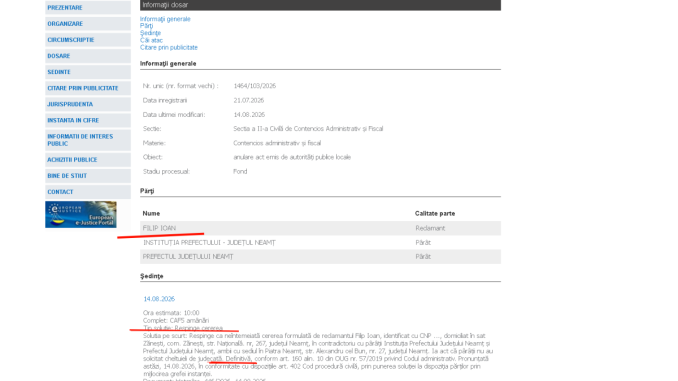Screen dimensions: 678x381
Task: Open the European e-Justice Portal banner
Action: coord(81,215)
